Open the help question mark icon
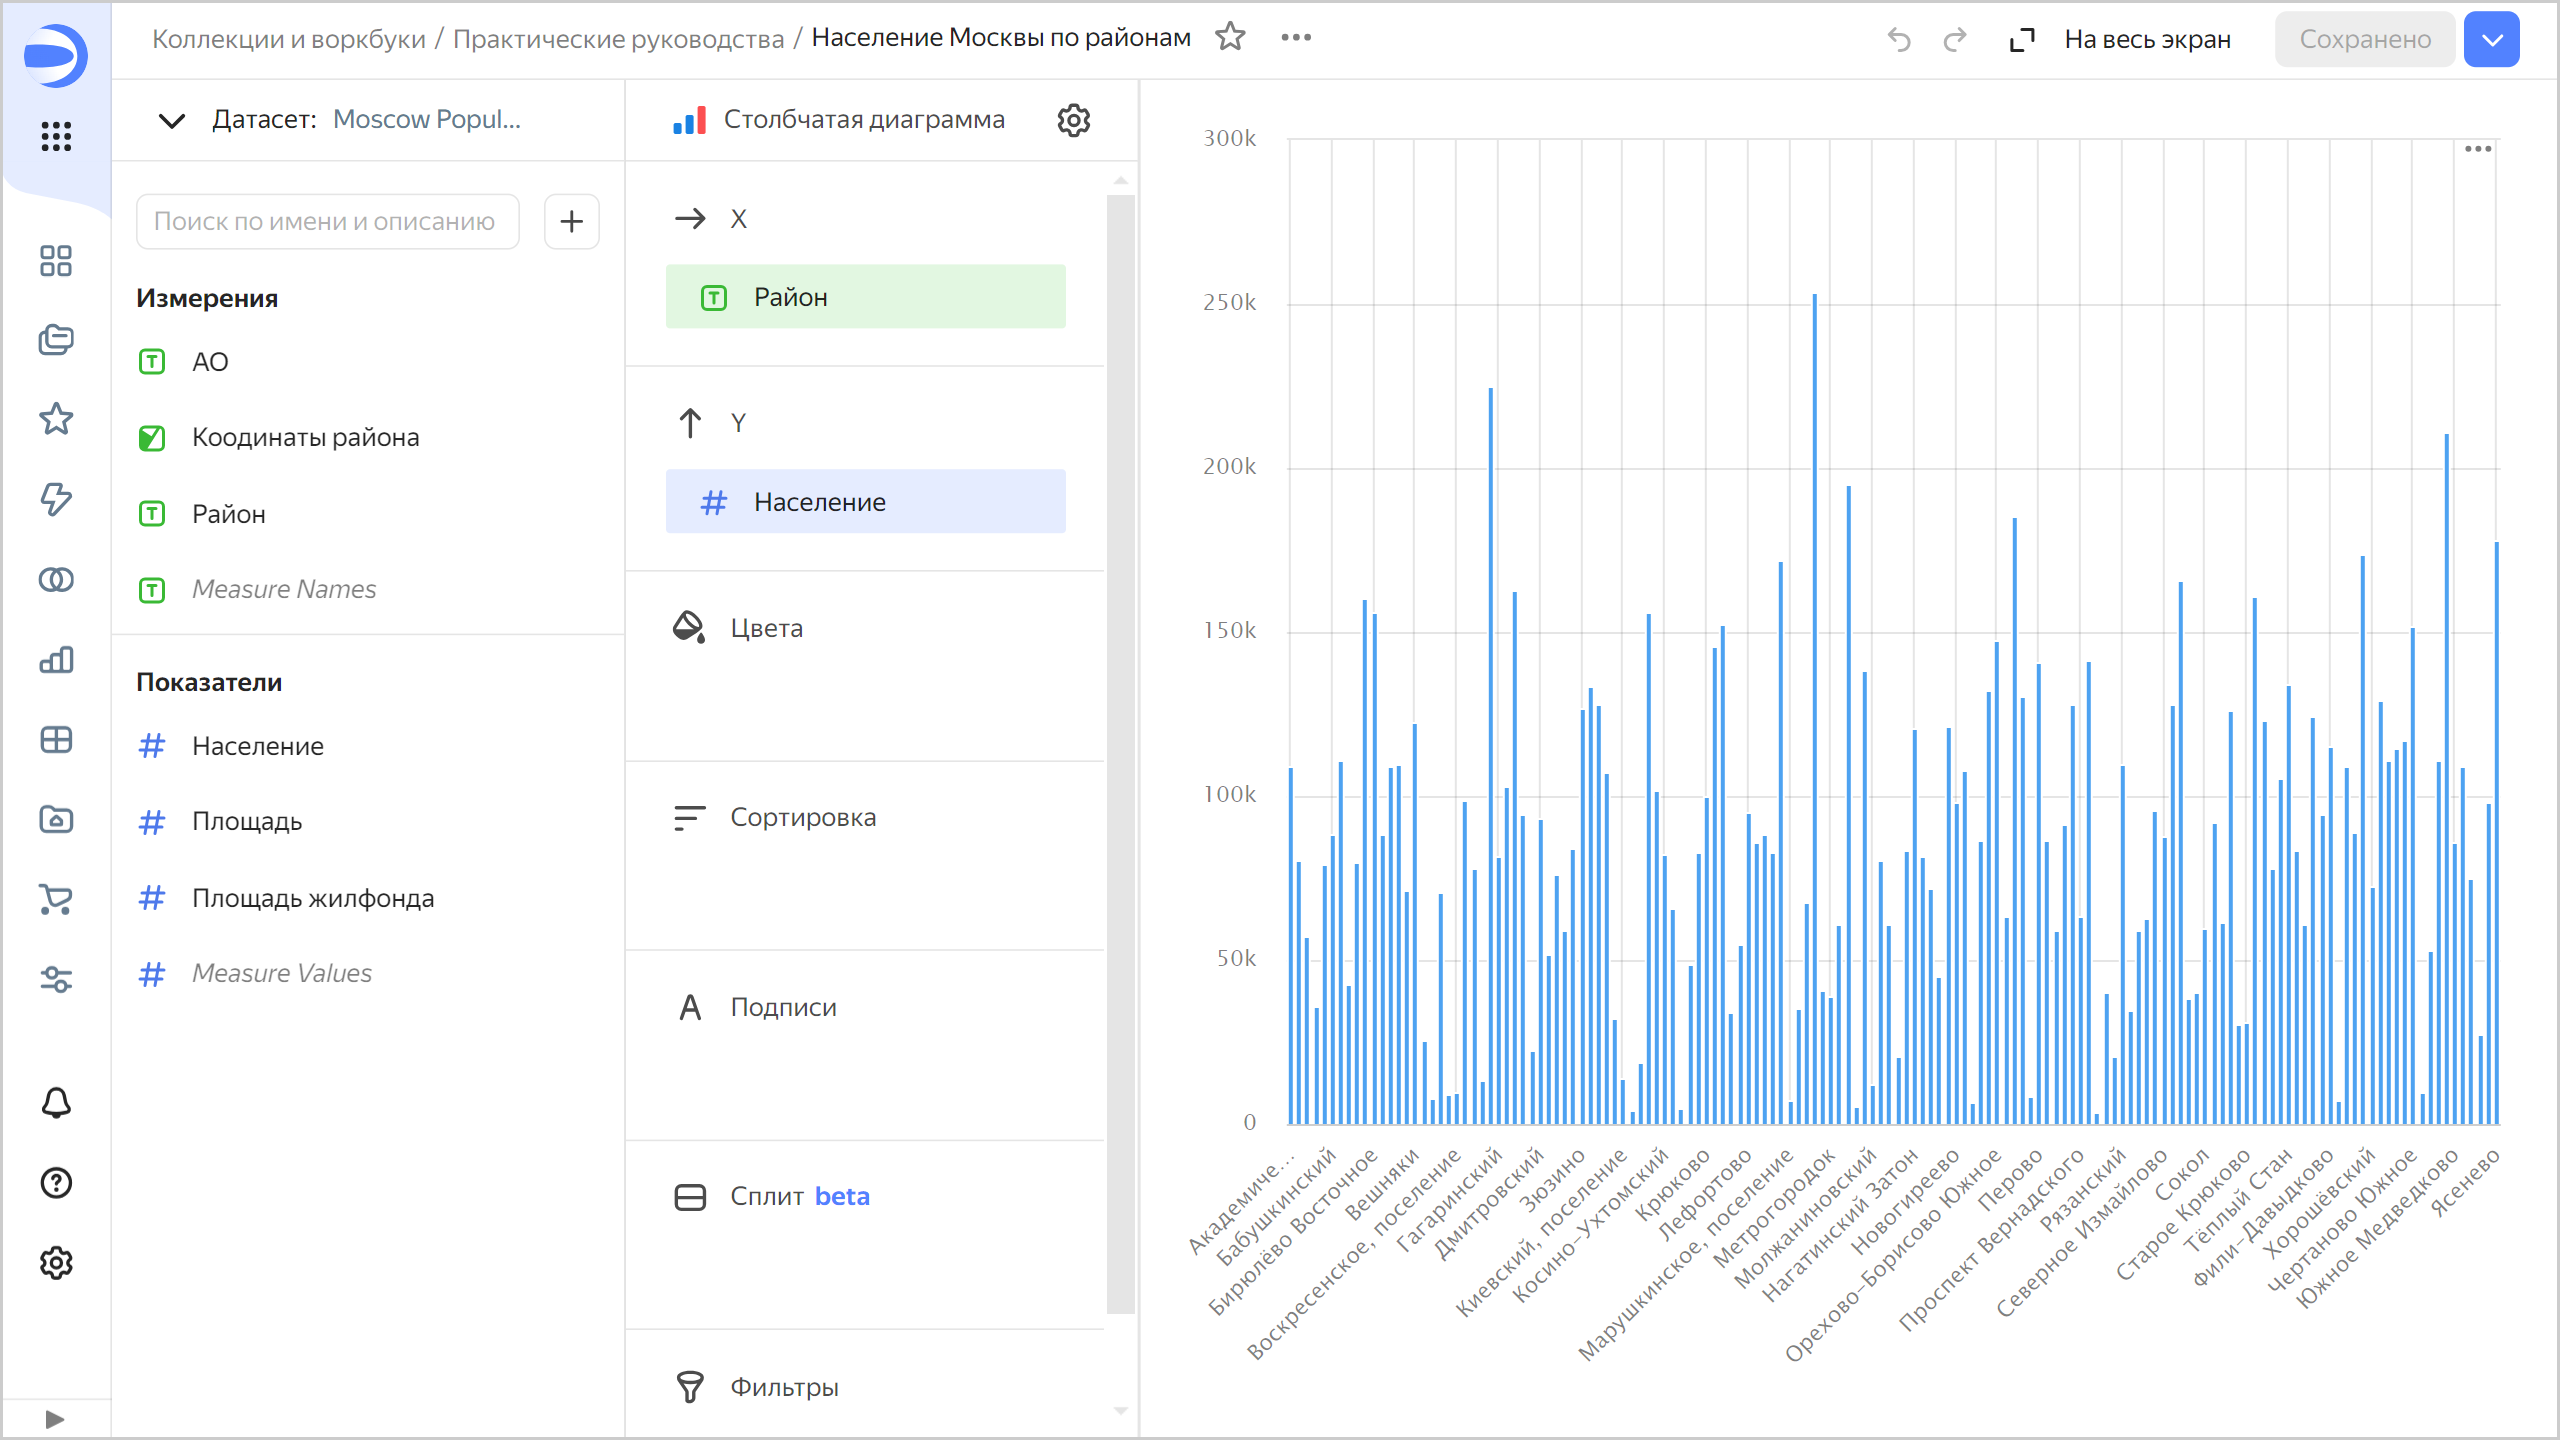 [56, 1183]
